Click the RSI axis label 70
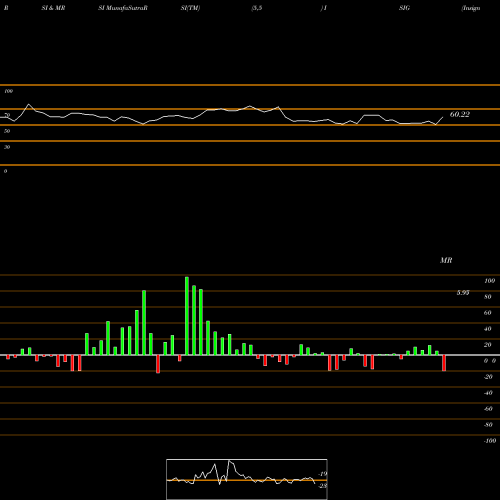This screenshot has width=500, height=500. 7,115
